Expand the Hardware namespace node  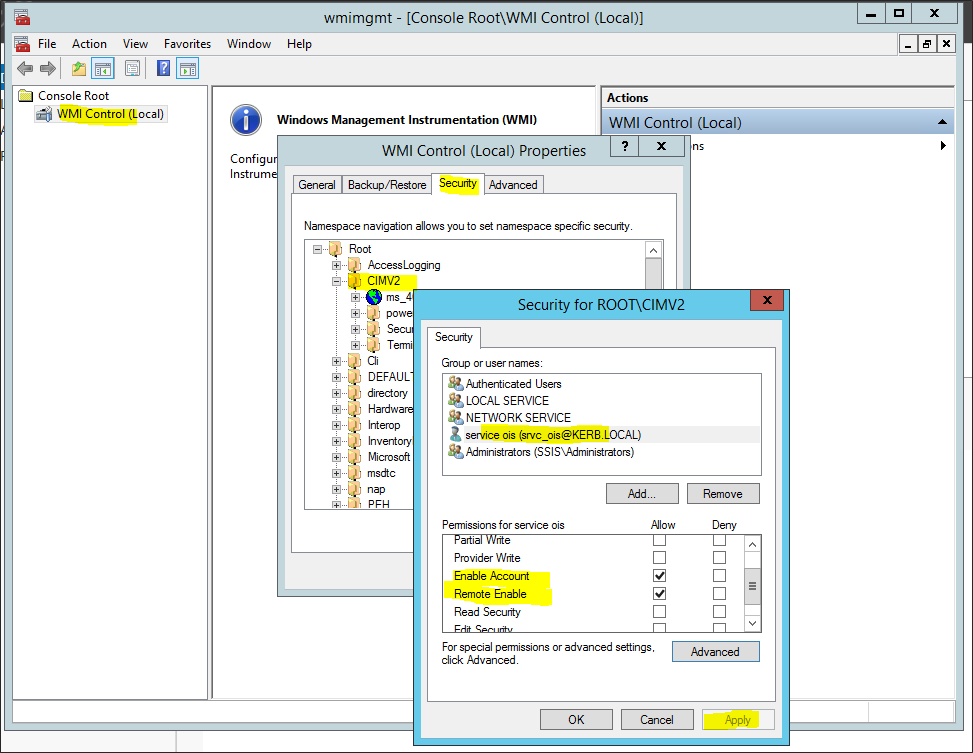tap(336, 410)
